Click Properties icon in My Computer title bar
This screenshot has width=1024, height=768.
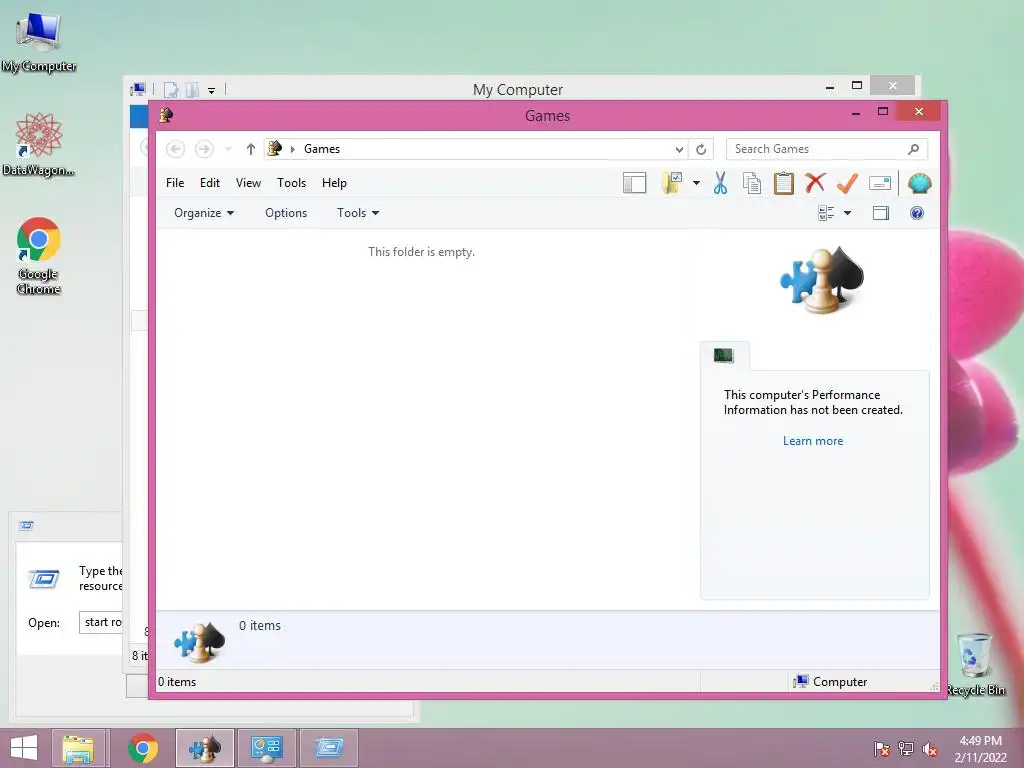[x=171, y=89]
